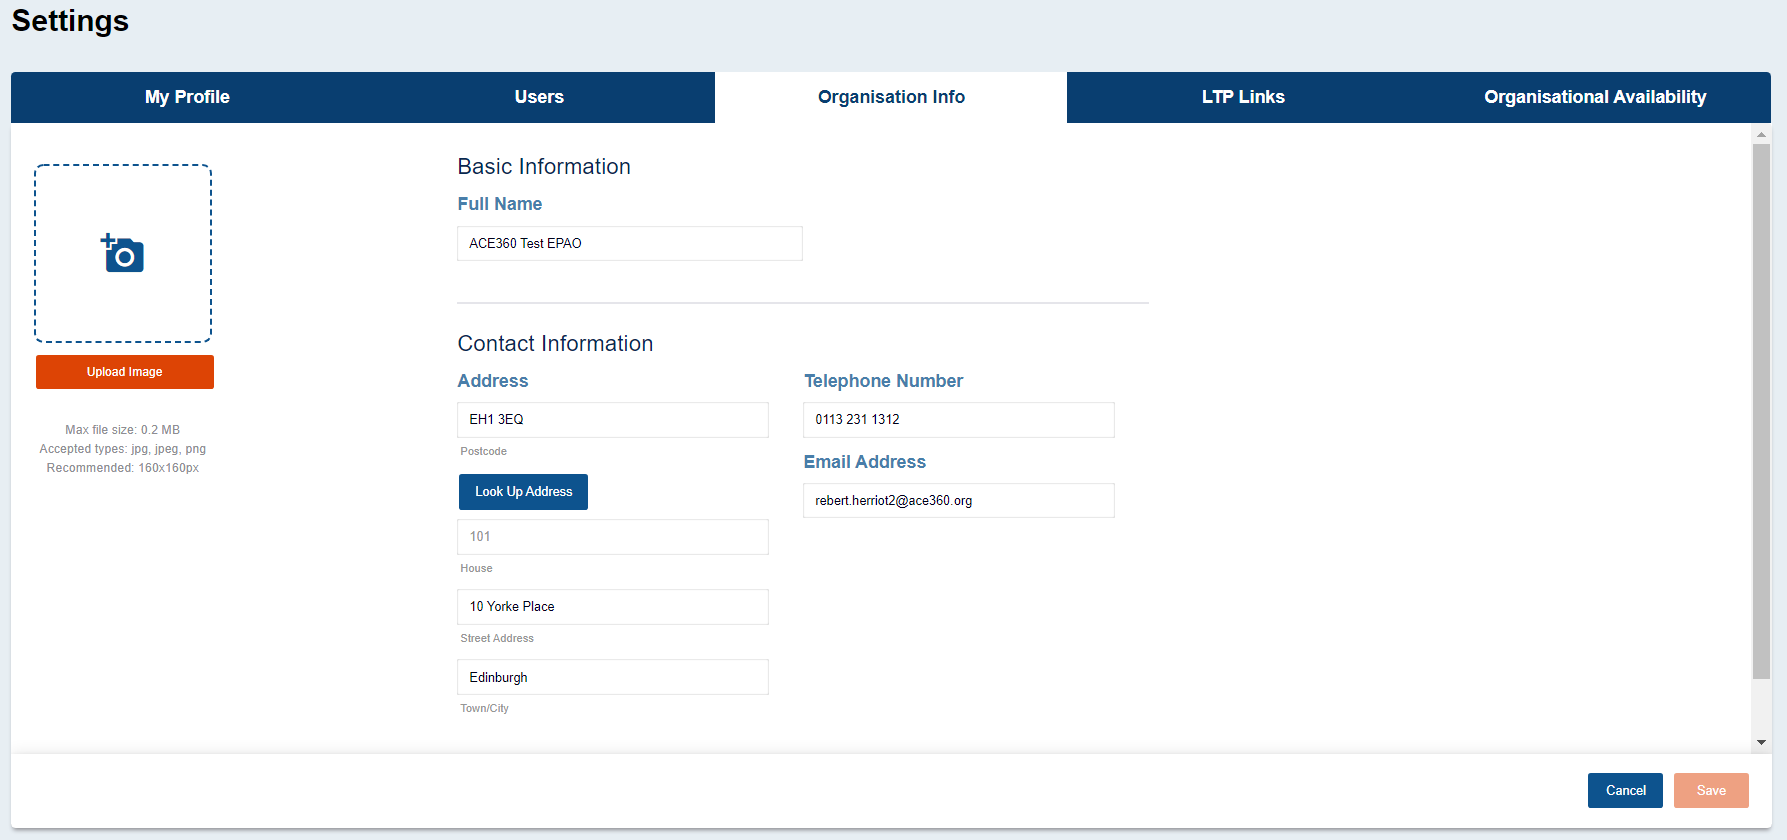Click the Email Address input field
The image size is (1787, 840).
pyautogui.click(x=959, y=501)
